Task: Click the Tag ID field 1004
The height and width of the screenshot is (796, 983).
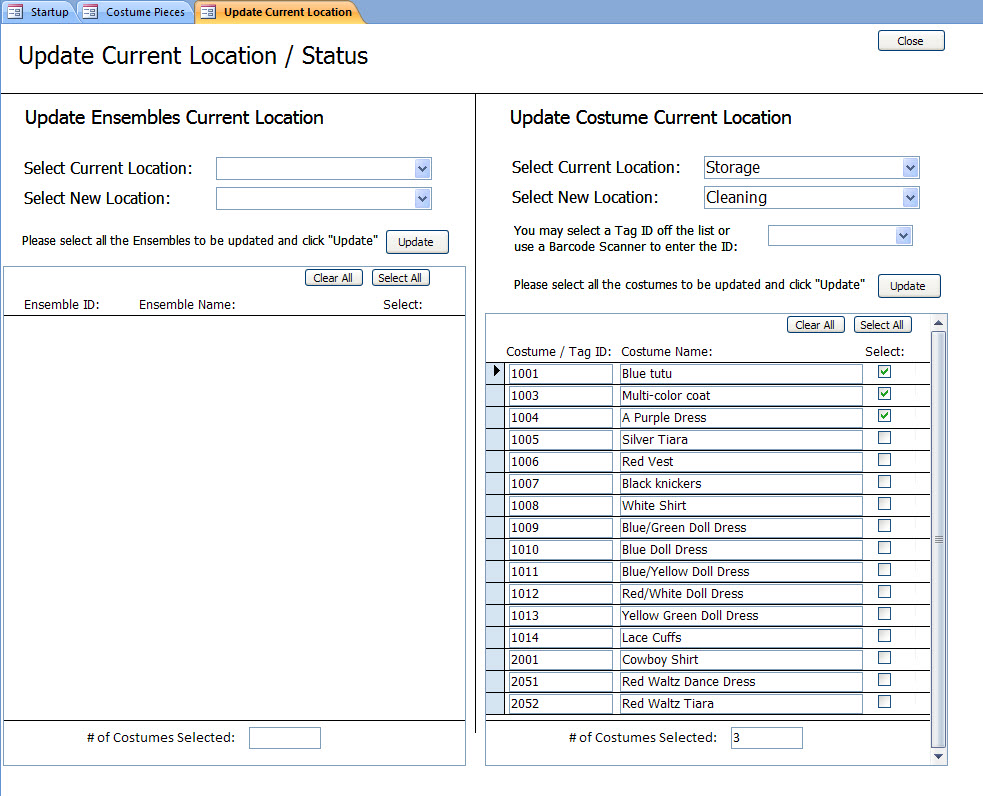Action: coord(560,417)
